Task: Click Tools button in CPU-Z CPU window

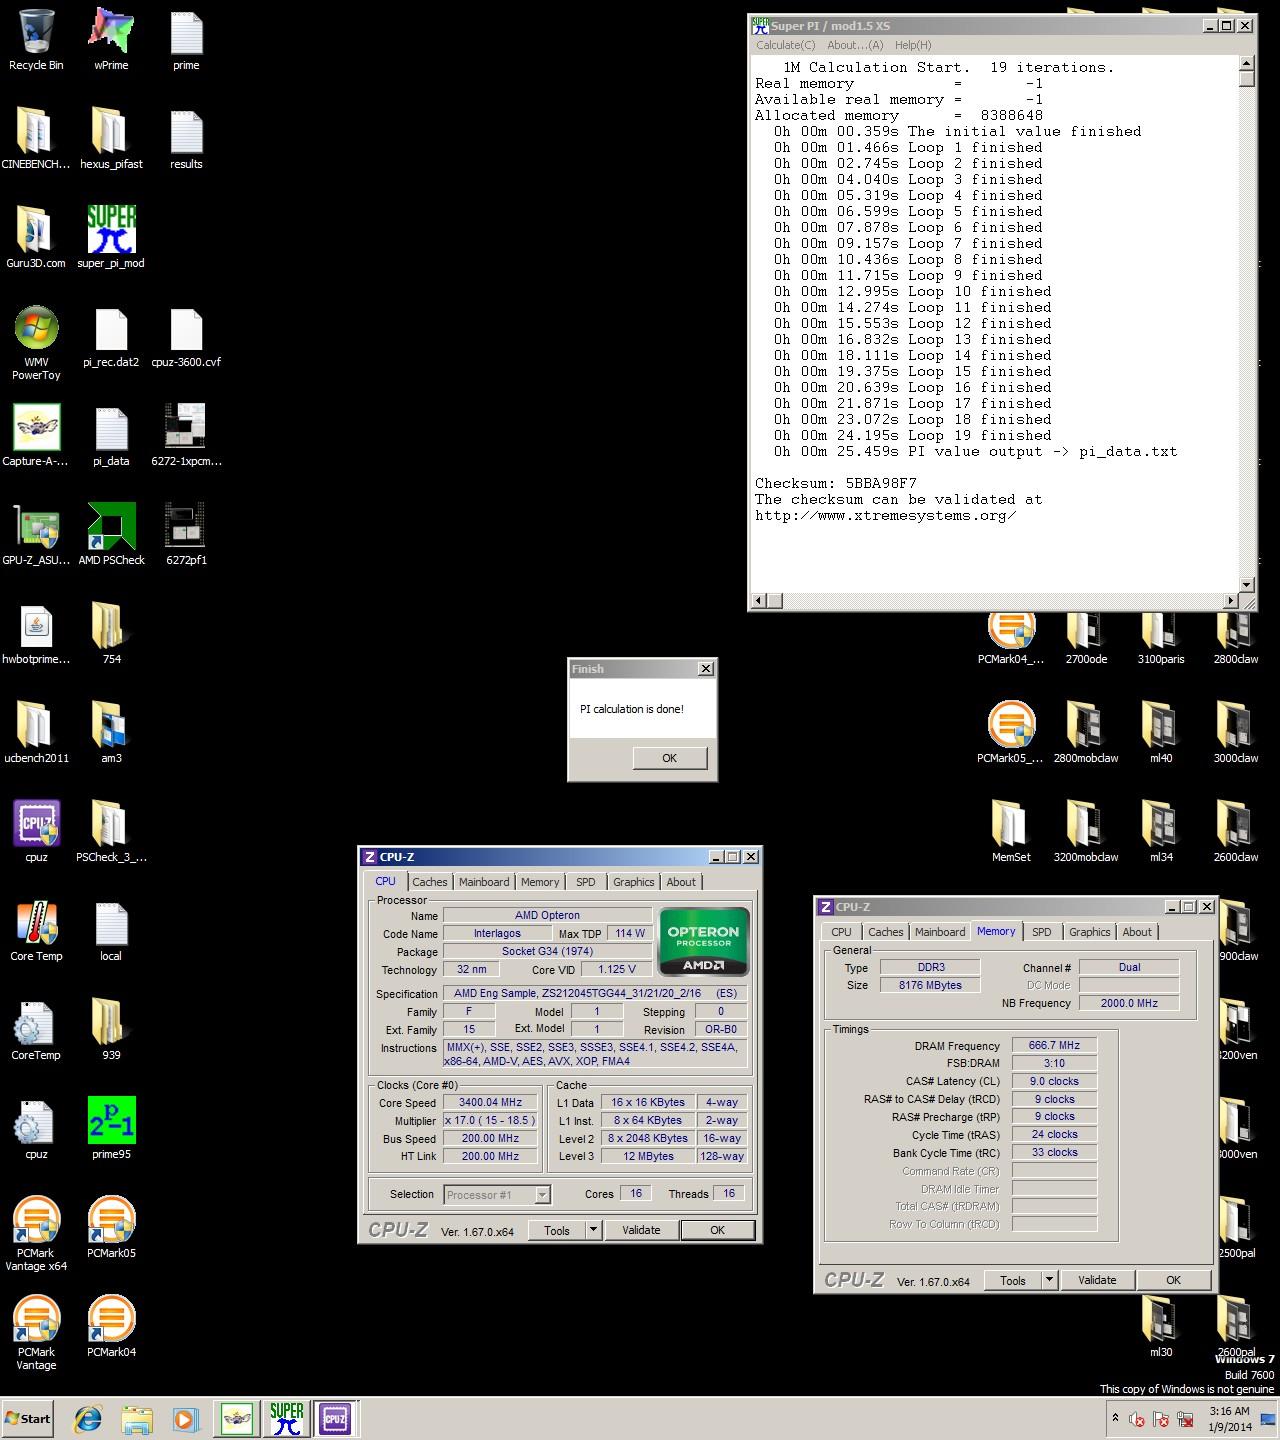Action: pyautogui.click(x=557, y=1230)
